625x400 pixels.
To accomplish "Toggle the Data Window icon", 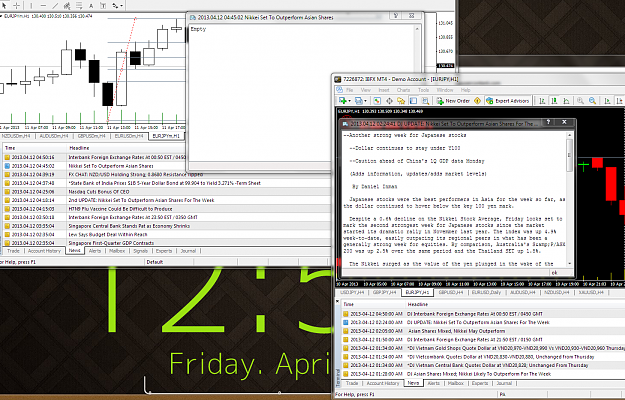I will 389,101.
